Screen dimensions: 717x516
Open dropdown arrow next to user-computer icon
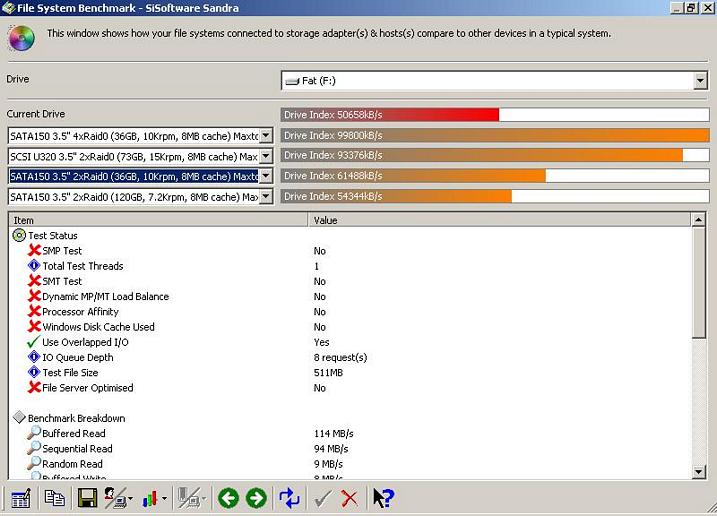pos(131,499)
